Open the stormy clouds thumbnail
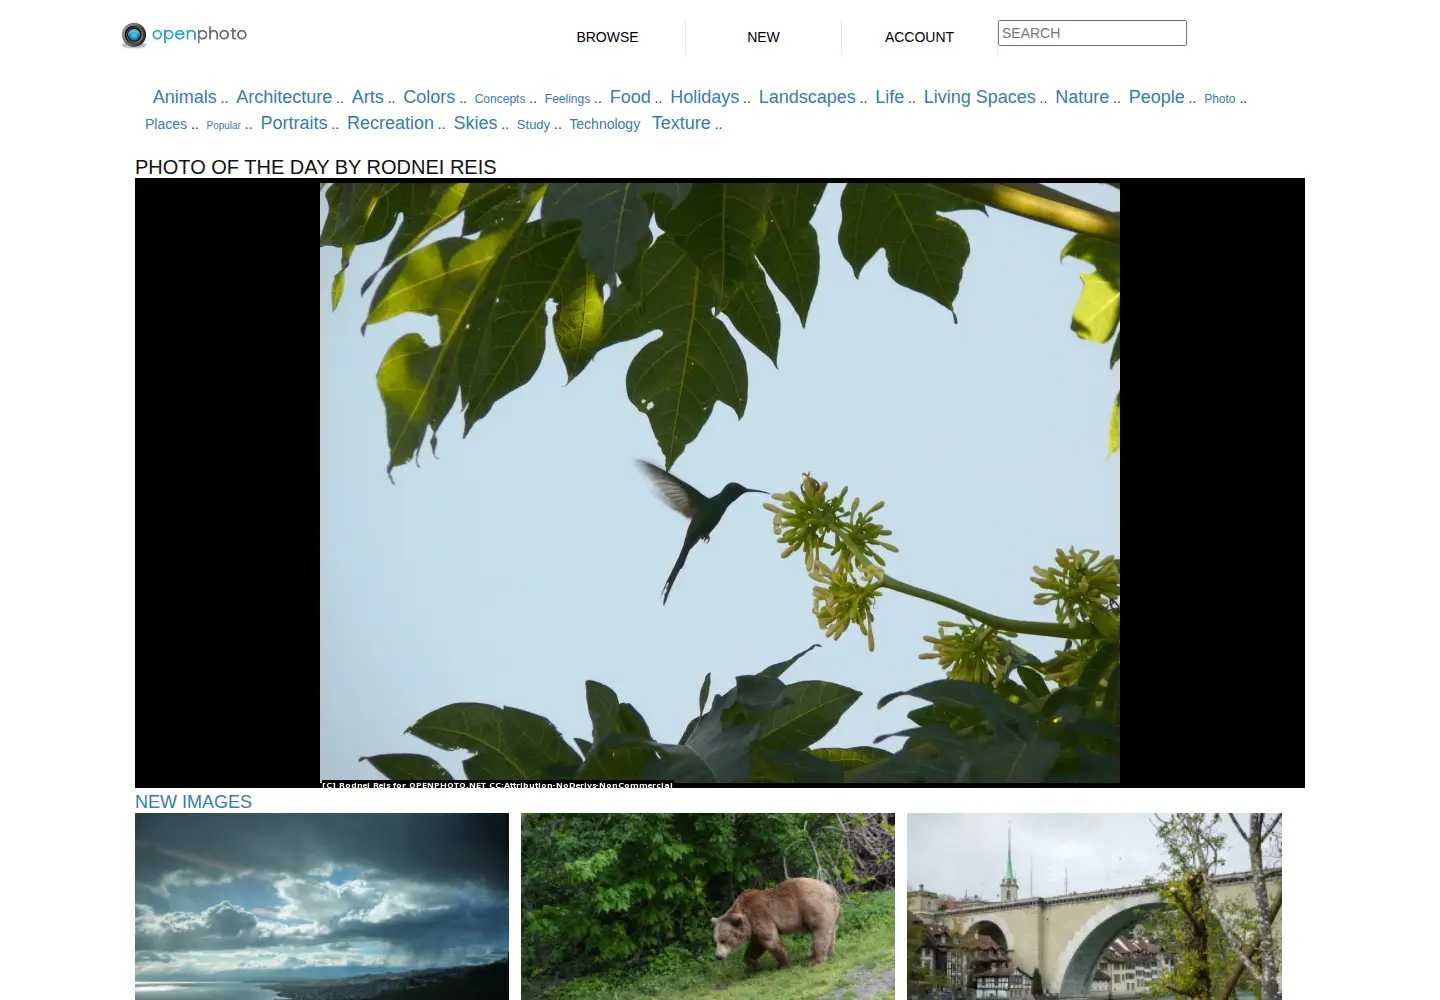1440x1000 pixels. click(x=322, y=906)
